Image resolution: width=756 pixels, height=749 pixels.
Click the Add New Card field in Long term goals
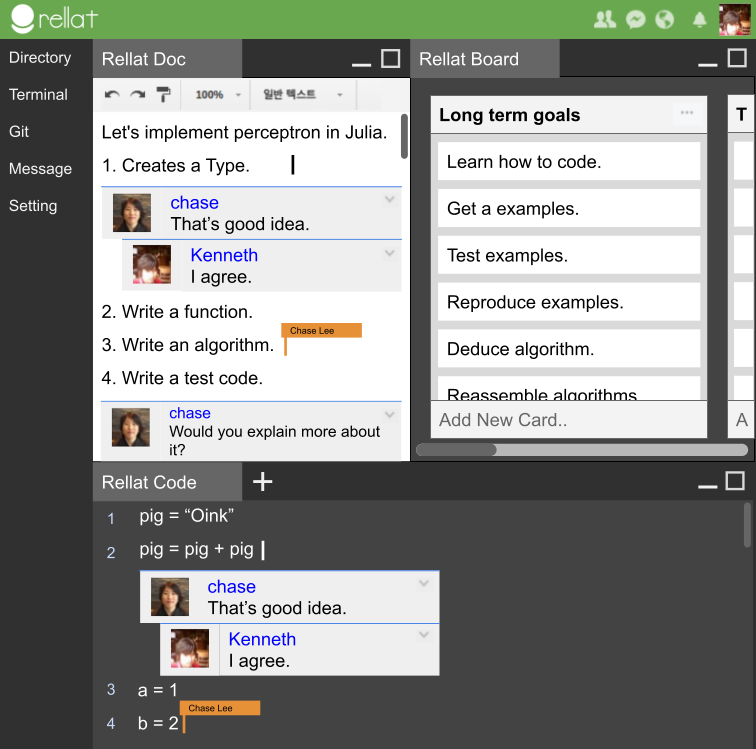[569, 420]
